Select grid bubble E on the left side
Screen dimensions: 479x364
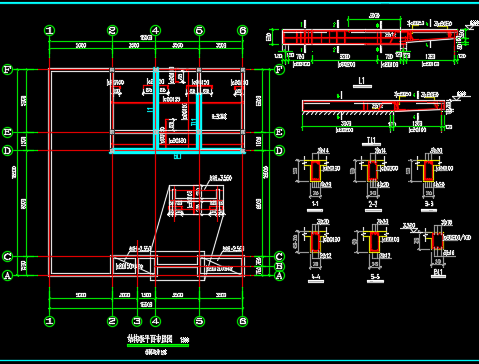[7, 132]
